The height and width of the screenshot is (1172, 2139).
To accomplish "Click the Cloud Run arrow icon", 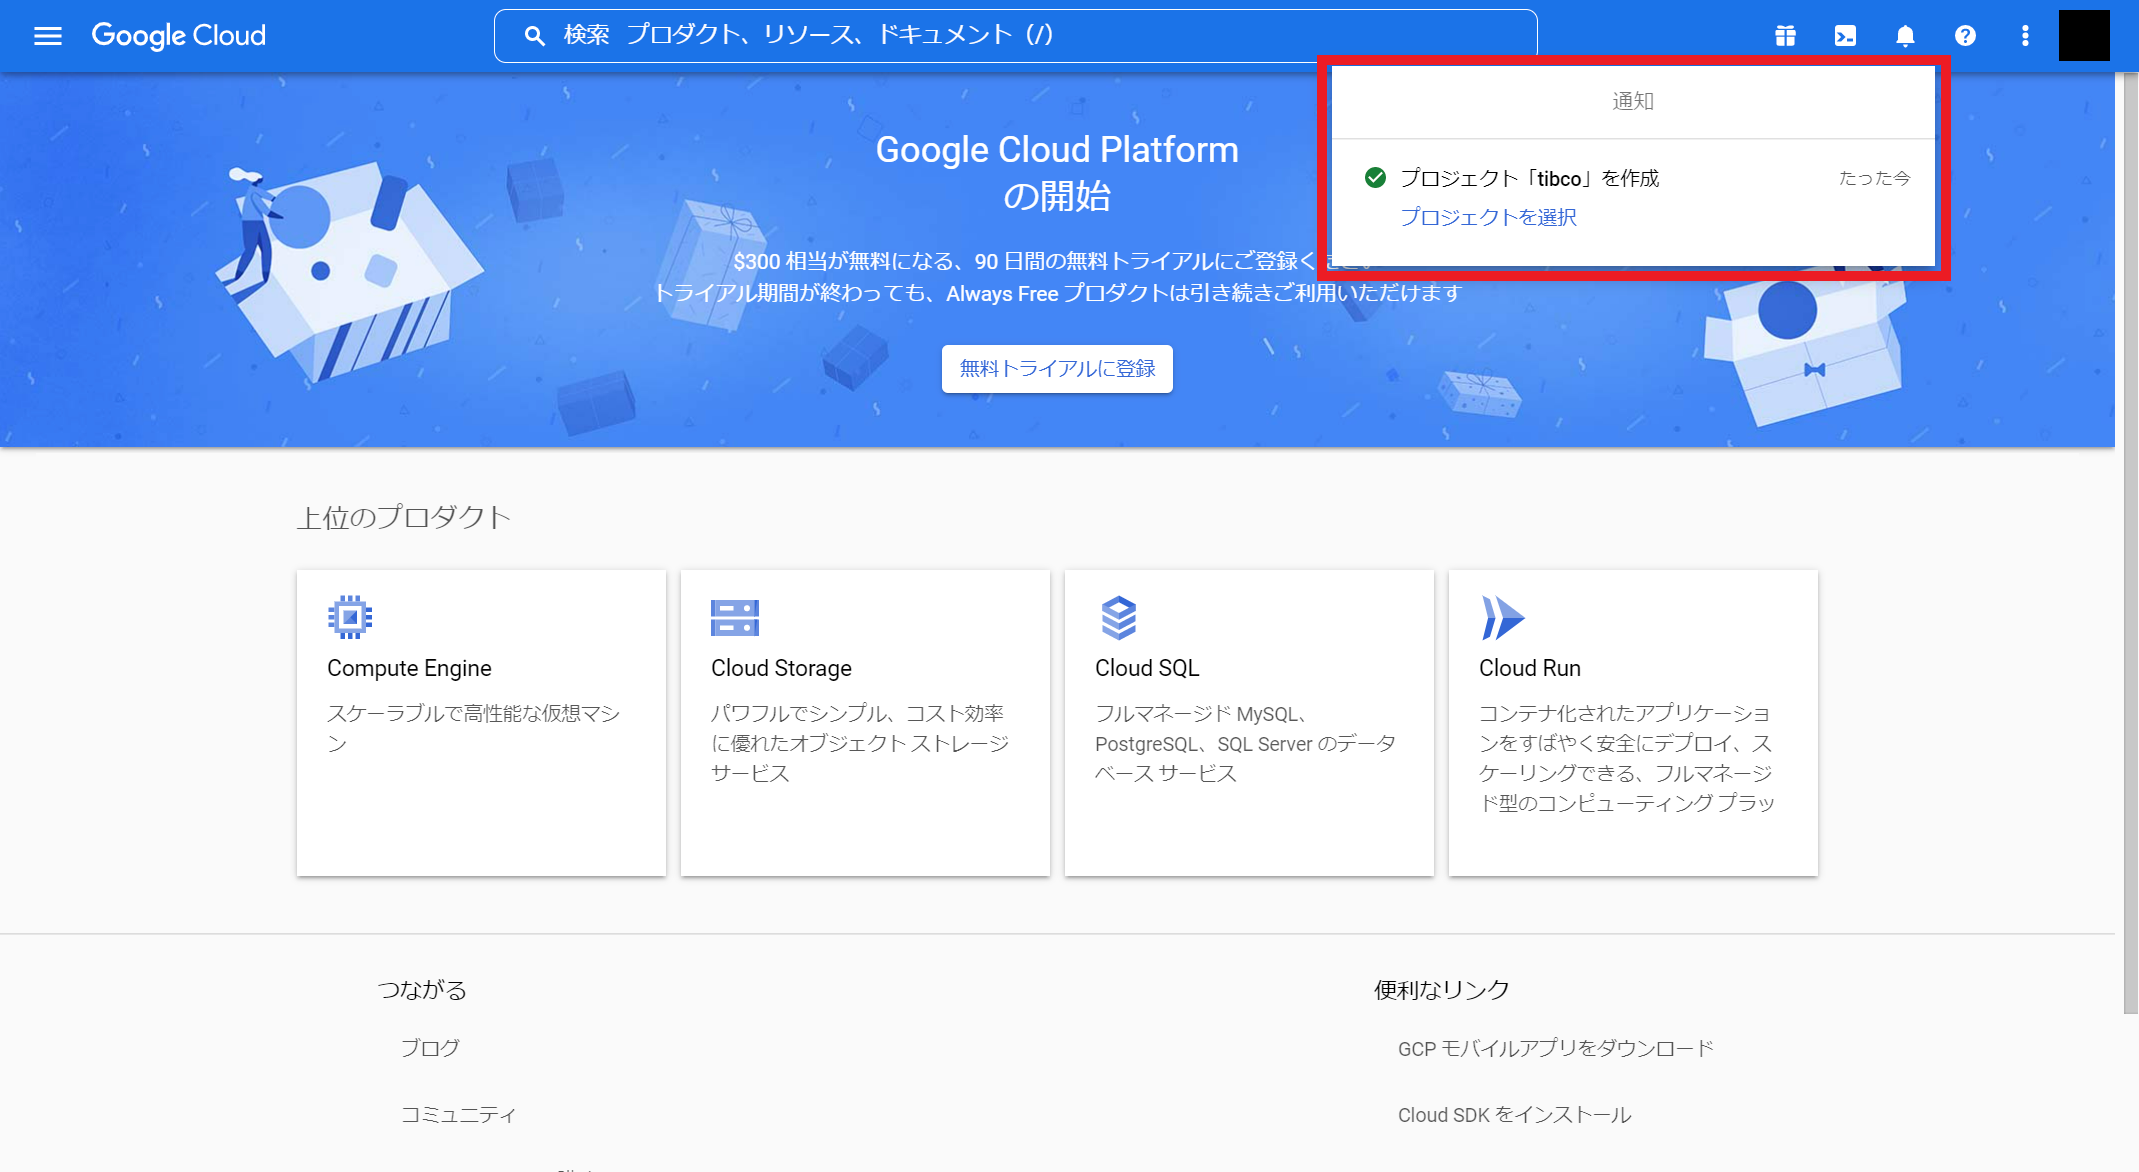I will 1502,617.
